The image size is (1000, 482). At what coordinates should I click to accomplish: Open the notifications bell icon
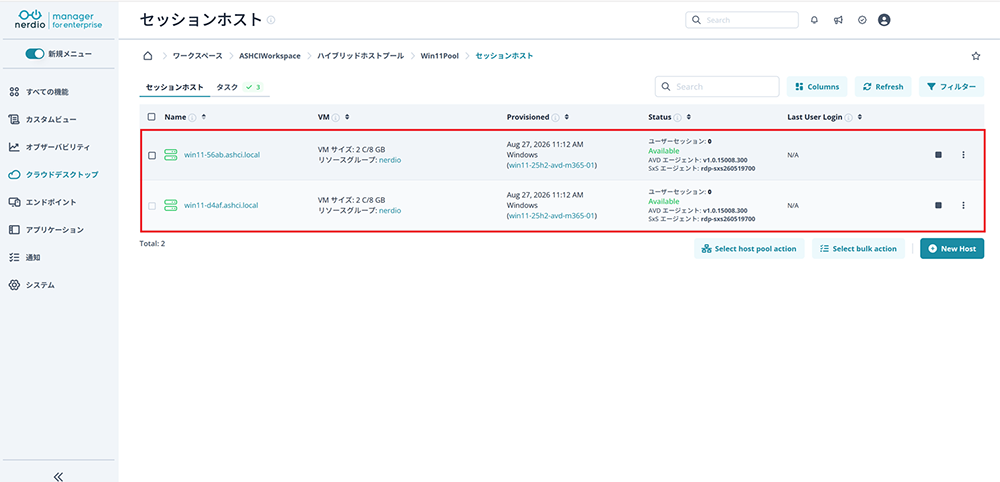click(x=814, y=20)
